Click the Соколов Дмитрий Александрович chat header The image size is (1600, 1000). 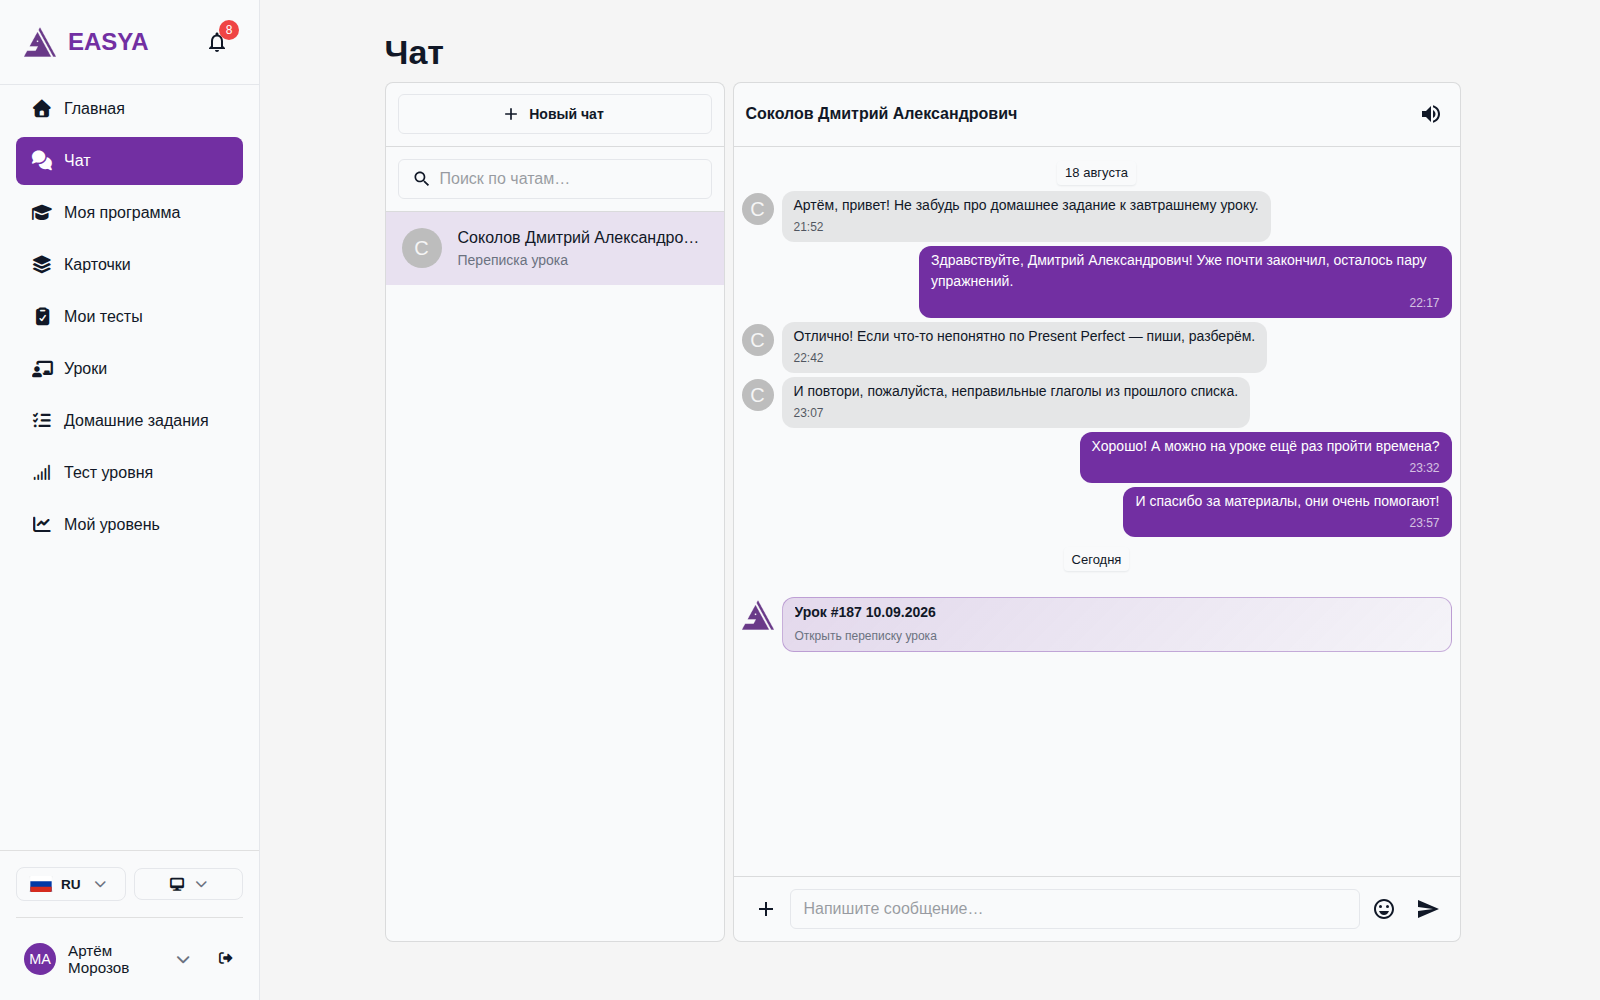(x=881, y=114)
